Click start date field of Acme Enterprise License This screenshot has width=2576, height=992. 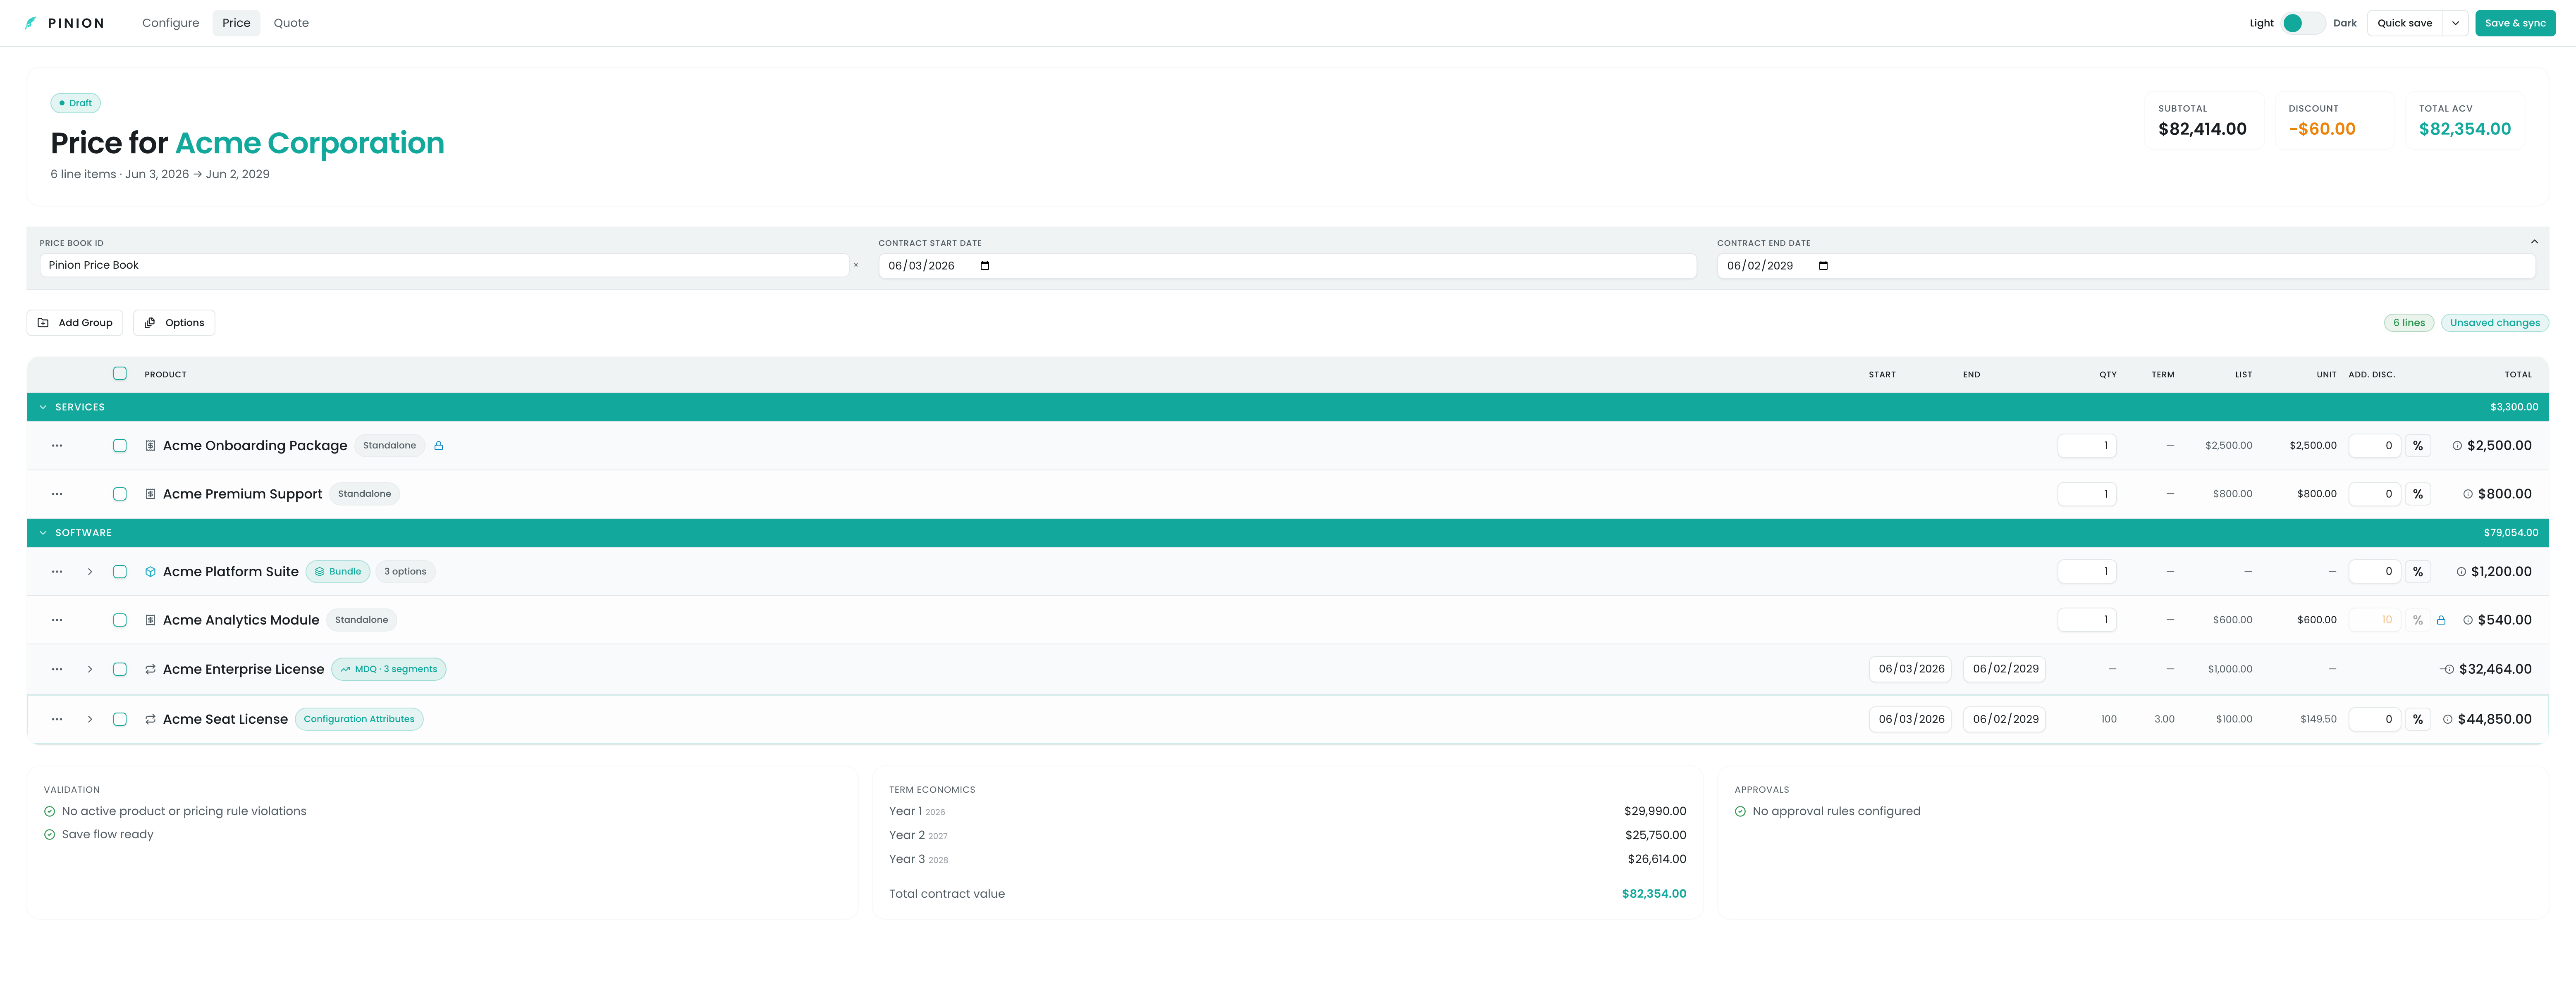tap(1910, 669)
